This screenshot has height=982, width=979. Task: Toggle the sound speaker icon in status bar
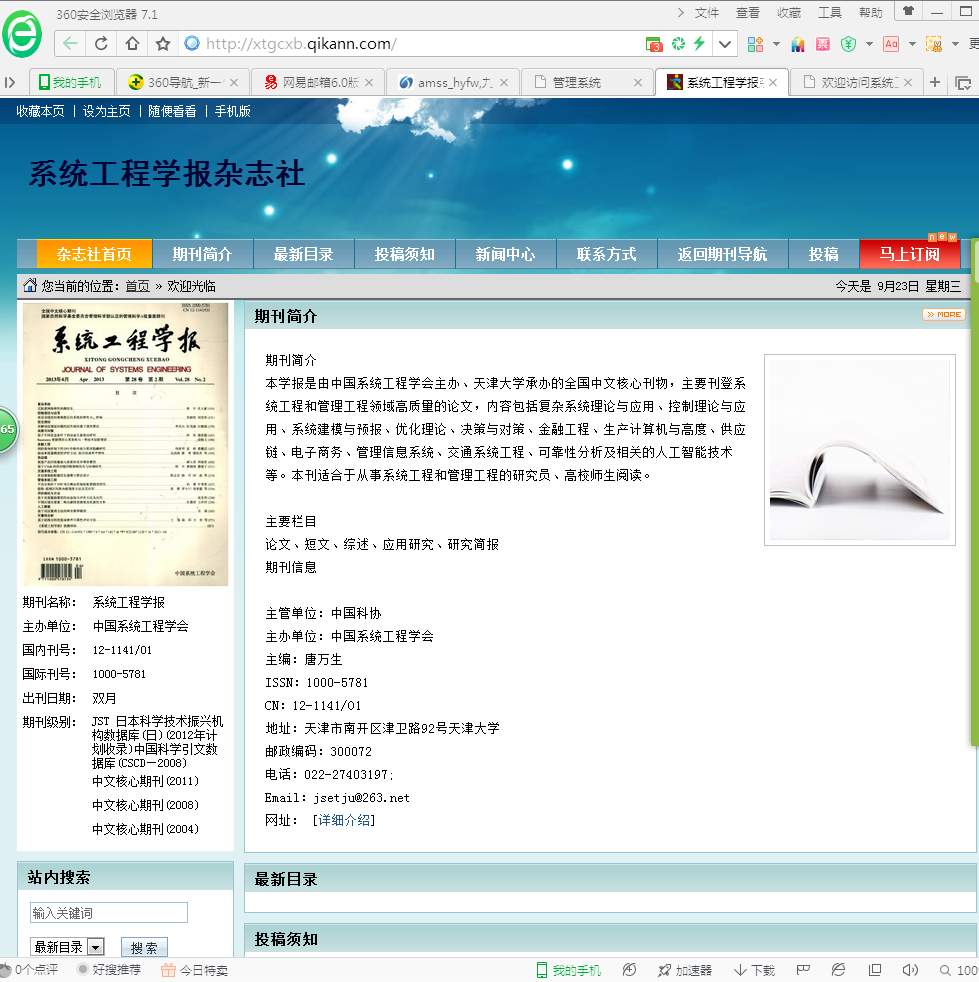[x=910, y=970]
